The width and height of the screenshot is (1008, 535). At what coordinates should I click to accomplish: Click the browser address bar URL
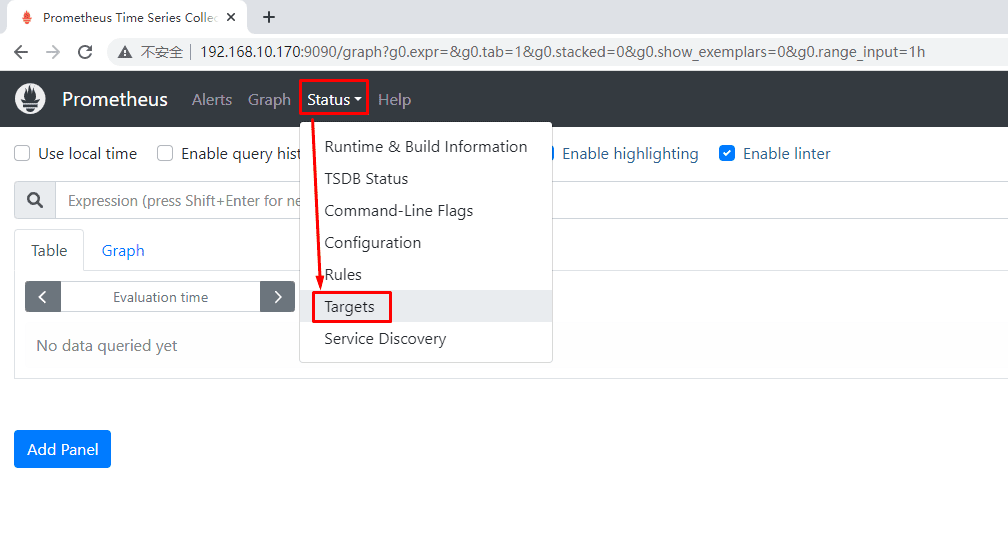(x=562, y=52)
